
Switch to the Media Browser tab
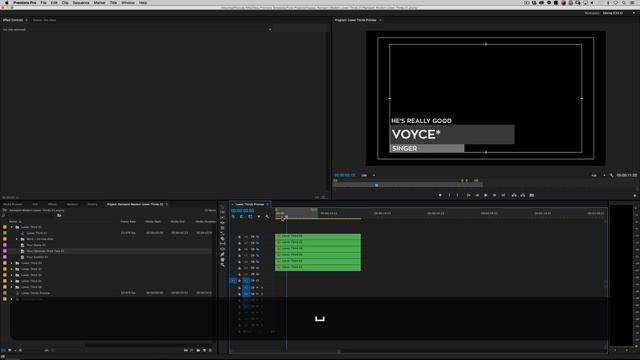point(13,204)
